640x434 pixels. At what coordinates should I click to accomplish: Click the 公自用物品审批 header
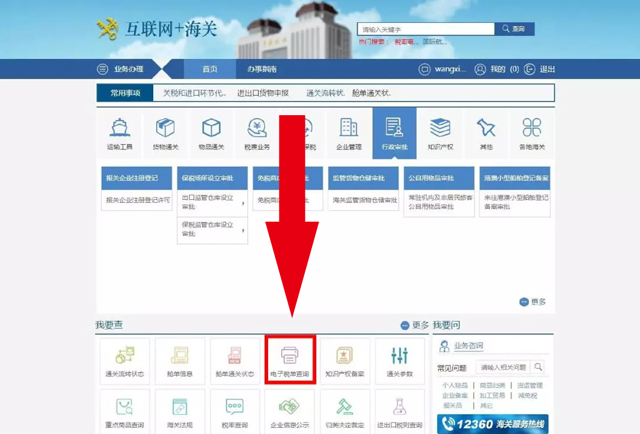(x=439, y=178)
